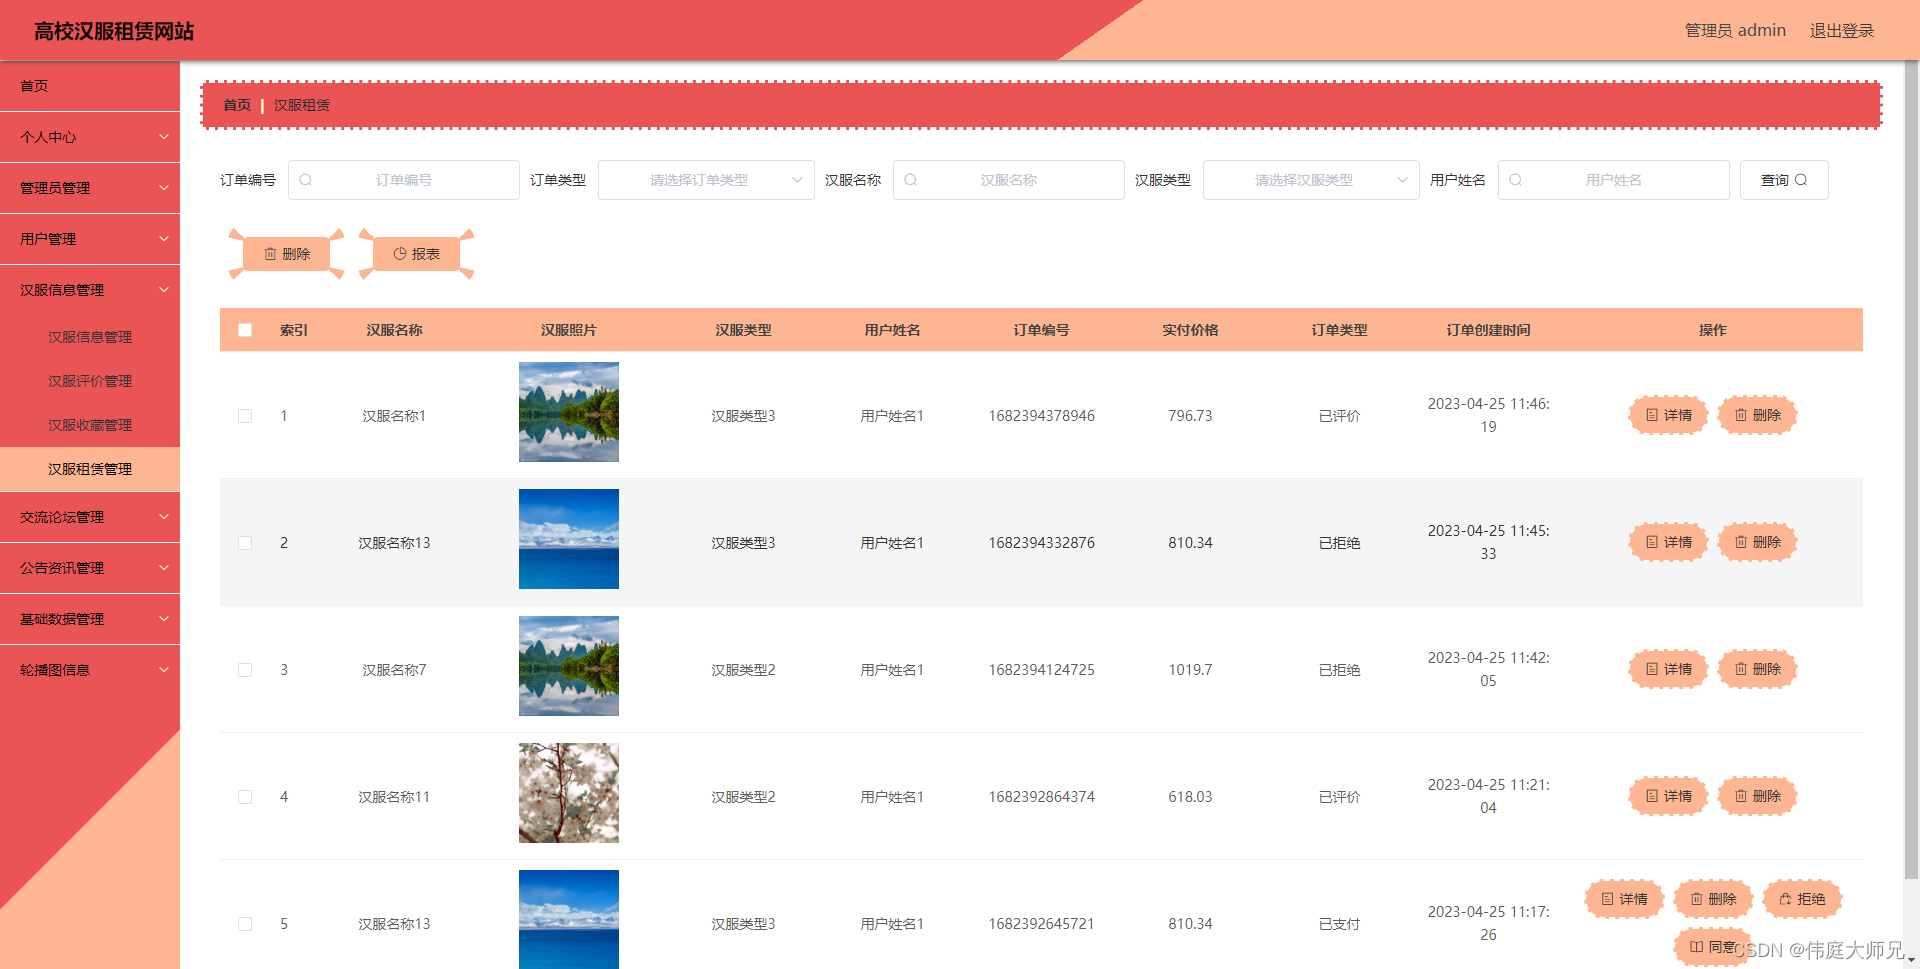This screenshot has width=1920, height=969.
Task: Click the row 2 blue sea photo thumbnail
Action: coord(569,539)
